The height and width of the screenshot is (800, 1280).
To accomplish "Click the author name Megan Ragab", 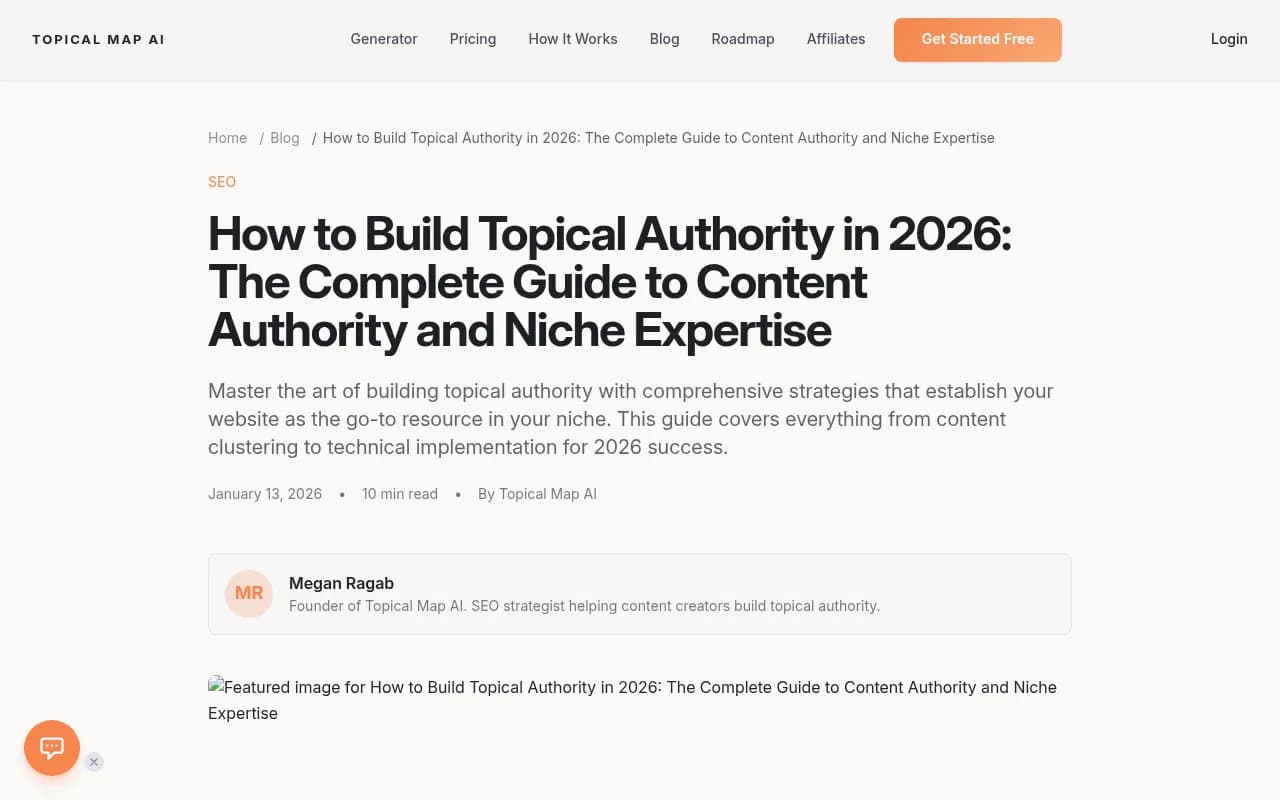I will point(341,583).
